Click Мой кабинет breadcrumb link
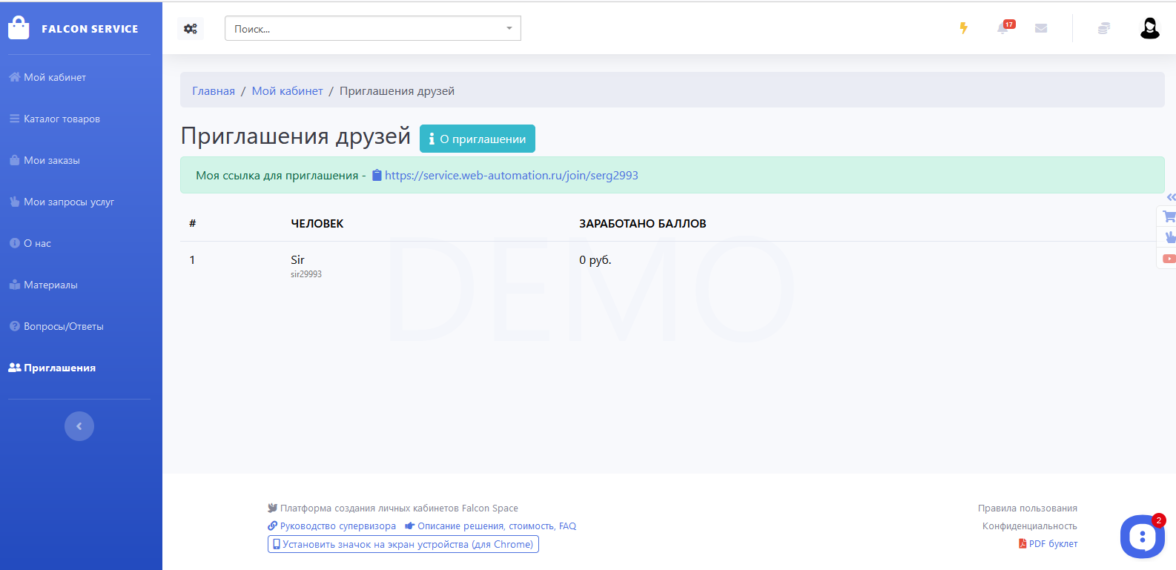 (287, 91)
